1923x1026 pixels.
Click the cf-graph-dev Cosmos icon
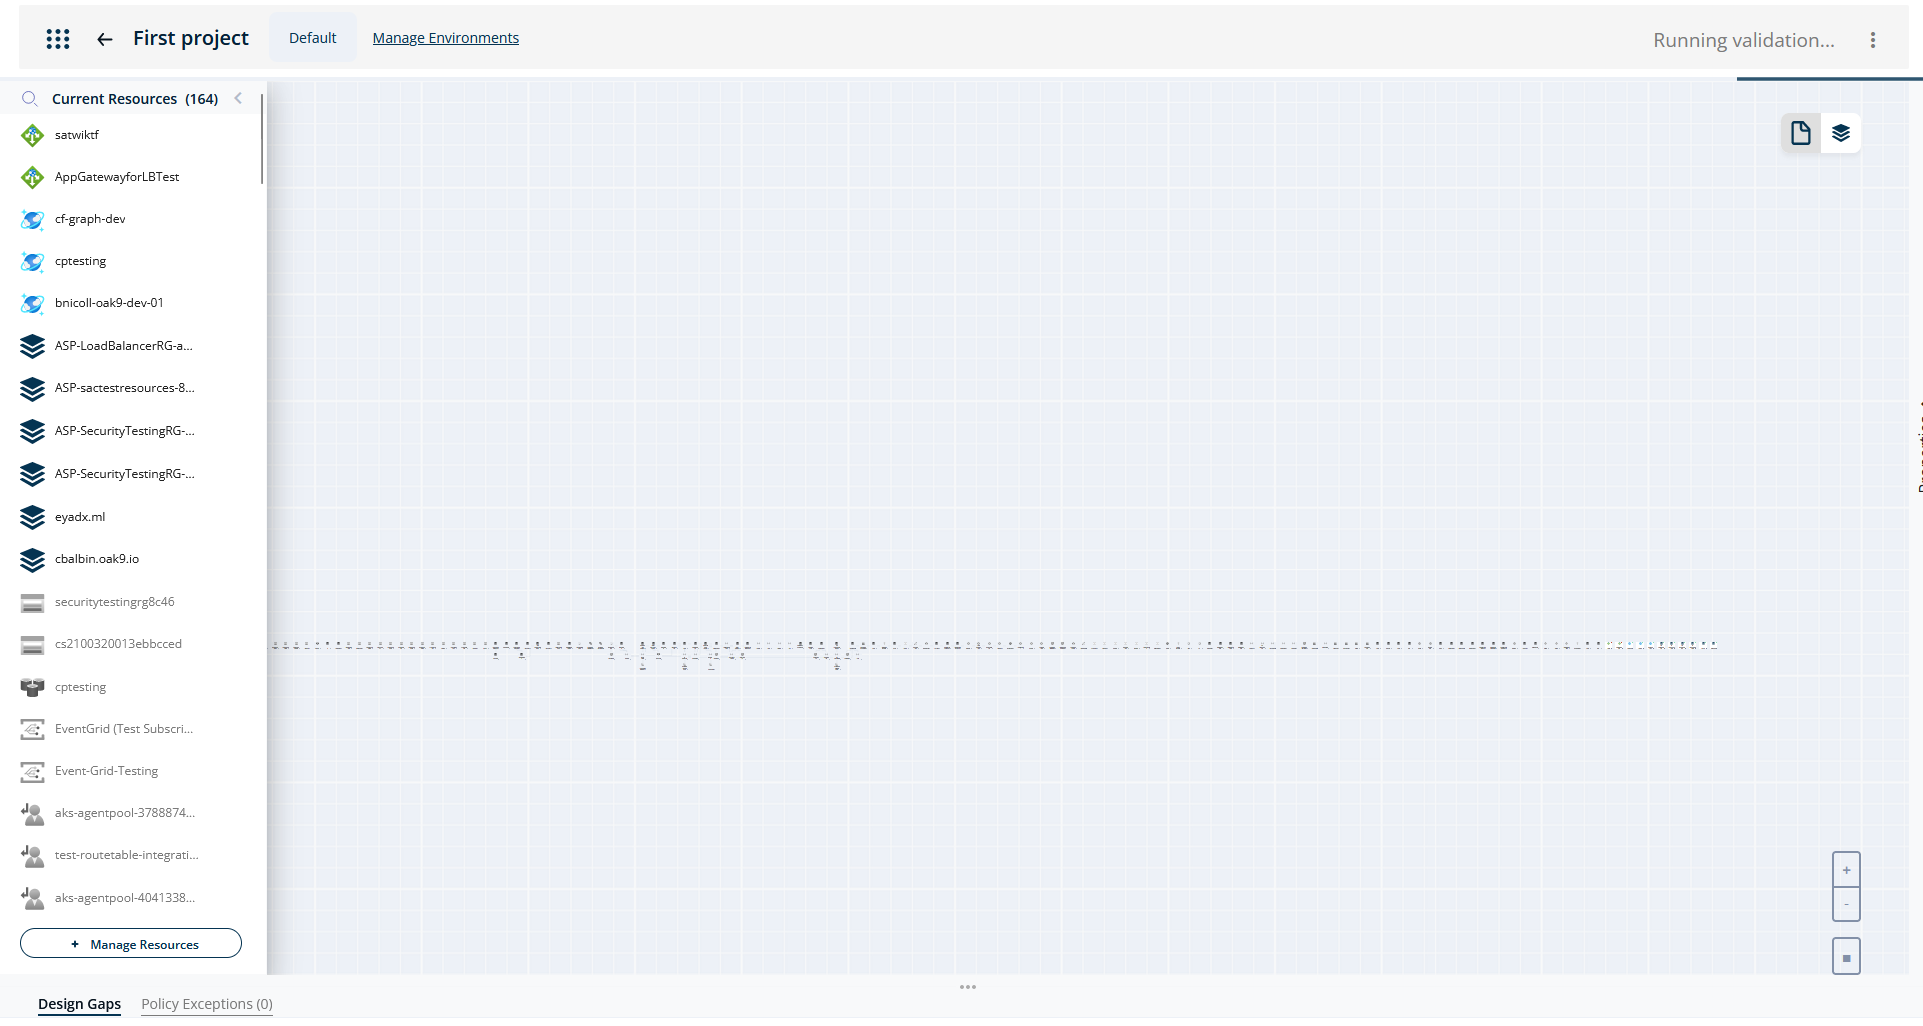[33, 219]
